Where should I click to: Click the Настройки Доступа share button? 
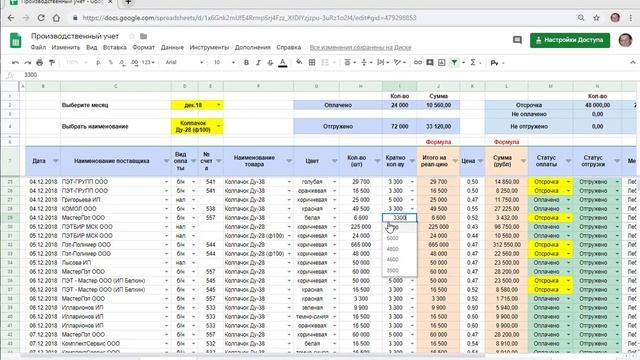(x=570, y=40)
